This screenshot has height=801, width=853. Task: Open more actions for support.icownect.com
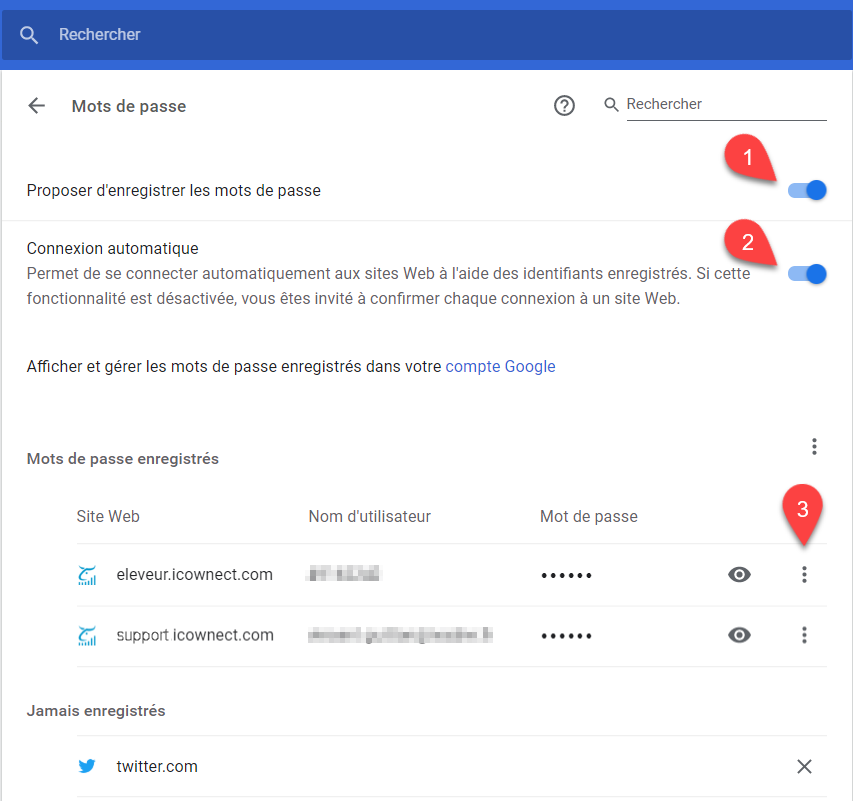point(804,635)
